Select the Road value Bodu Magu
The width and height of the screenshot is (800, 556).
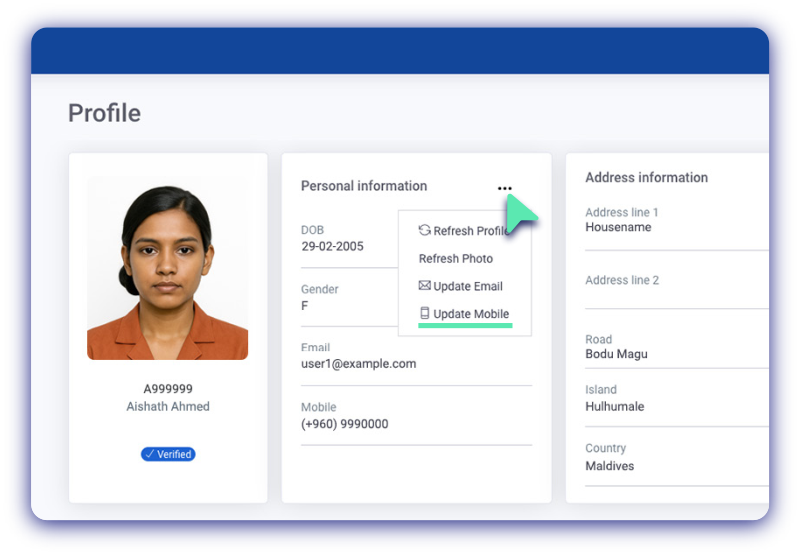pos(616,354)
